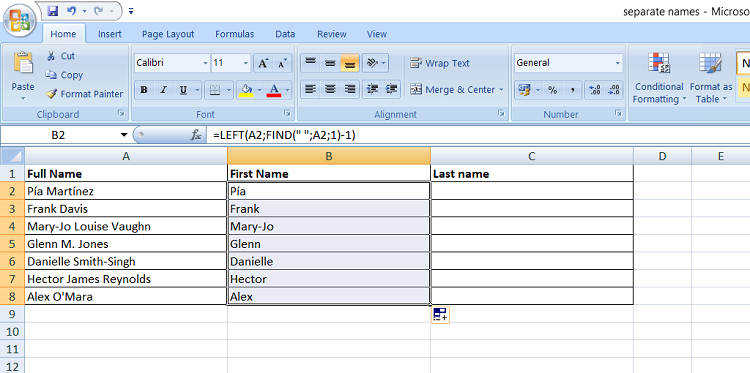
Task: Activate Format Painter
Action: click(x=85, y=94)
